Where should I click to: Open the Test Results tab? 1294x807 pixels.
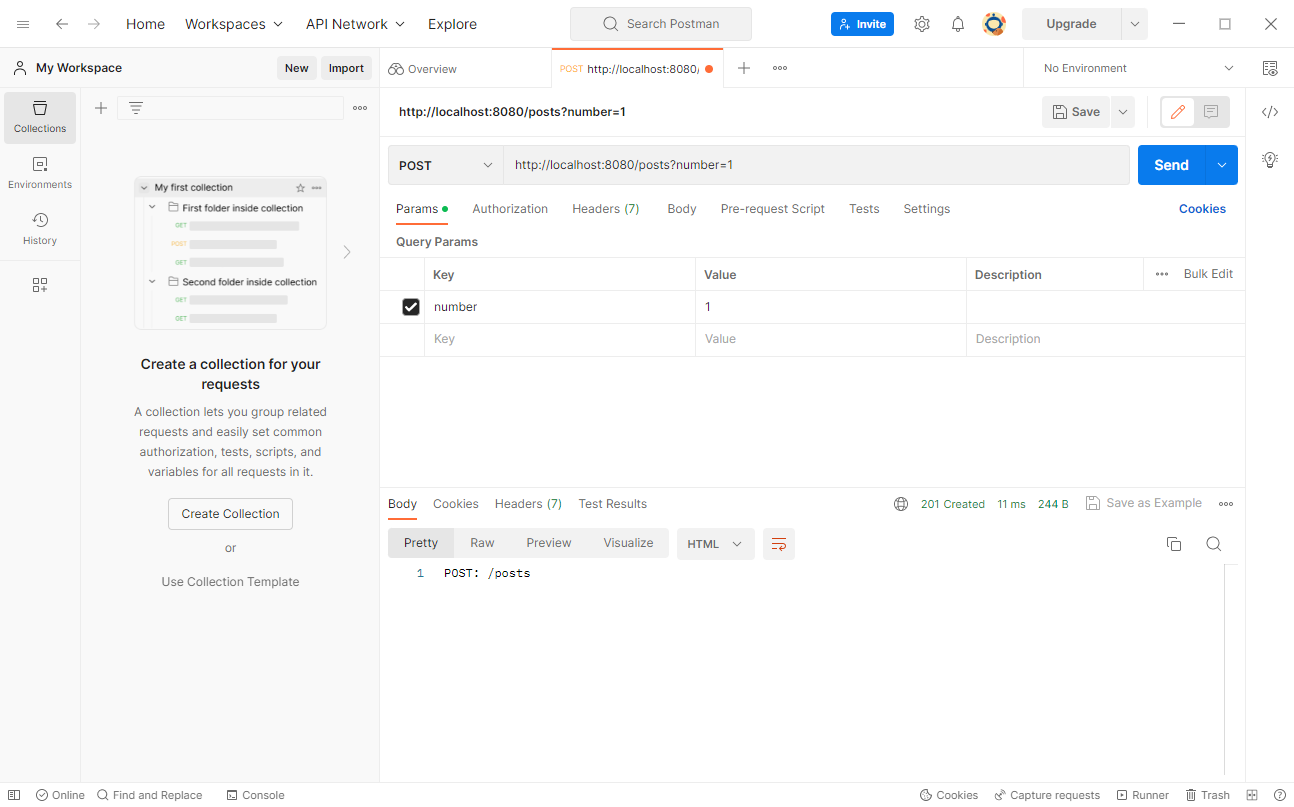click(x=613, y=504)
